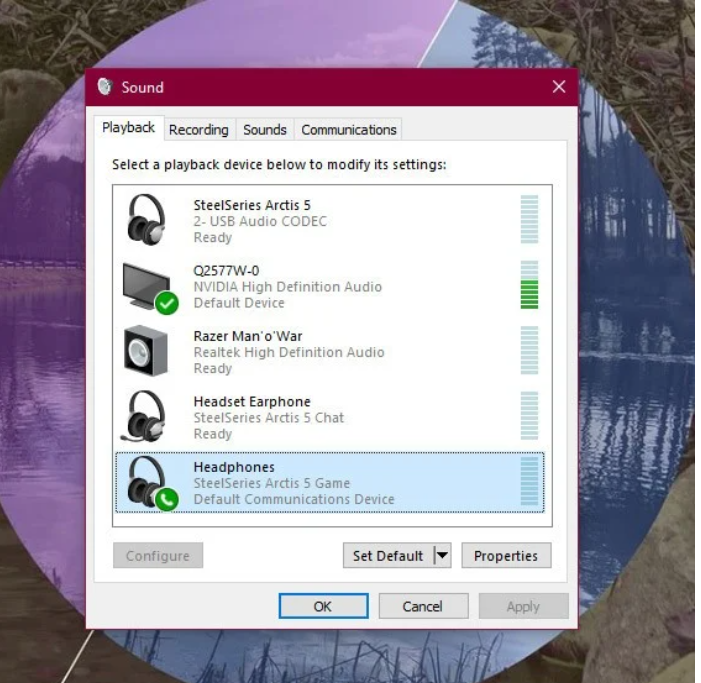The image size is (701, 683).
Task: Click the SteelSeries Arctis 5 Chat text
Action: (269, 417)
